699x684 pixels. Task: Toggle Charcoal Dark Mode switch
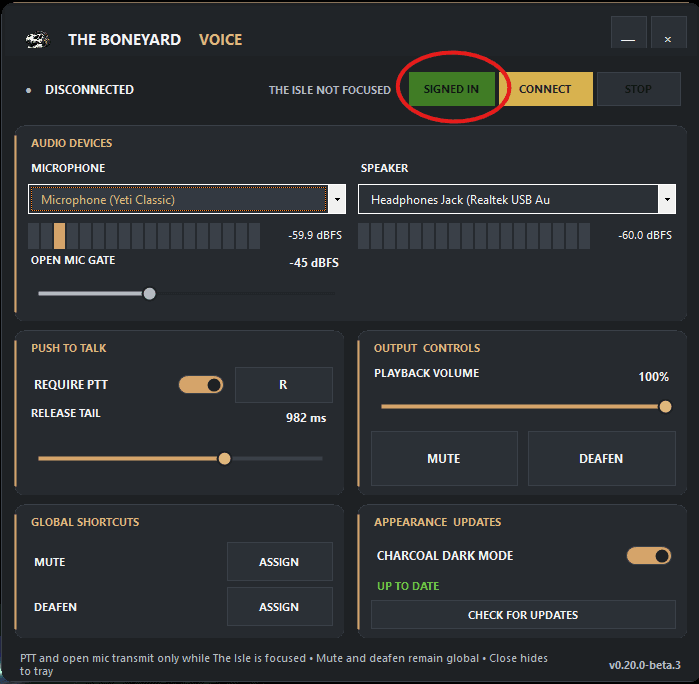(x=649, y=556)
